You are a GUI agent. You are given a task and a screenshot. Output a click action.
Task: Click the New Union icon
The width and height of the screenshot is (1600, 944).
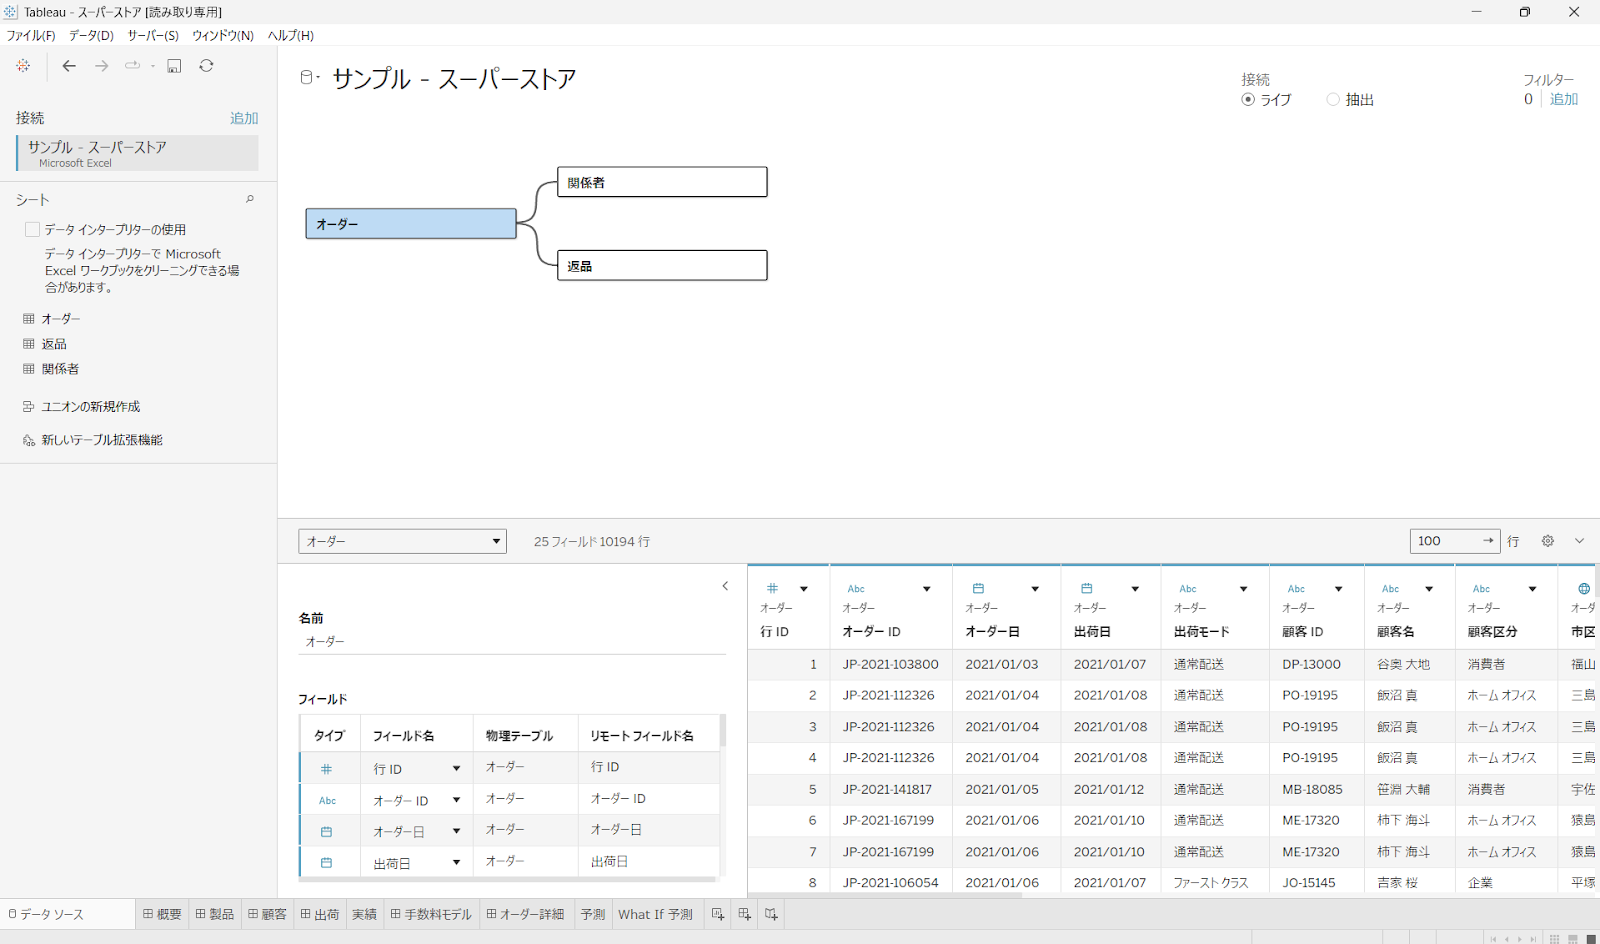[x=29, y=407]
